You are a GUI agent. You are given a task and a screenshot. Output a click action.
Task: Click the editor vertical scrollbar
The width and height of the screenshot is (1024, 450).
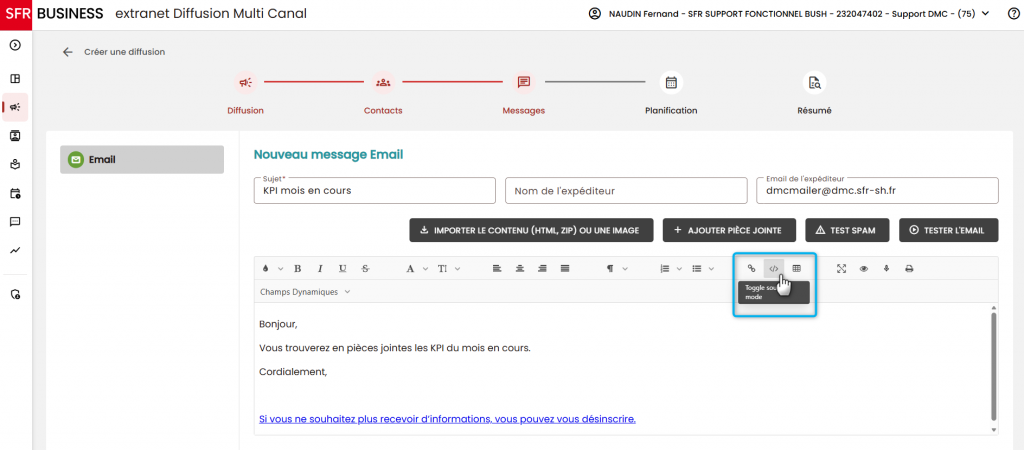[994, 366]
